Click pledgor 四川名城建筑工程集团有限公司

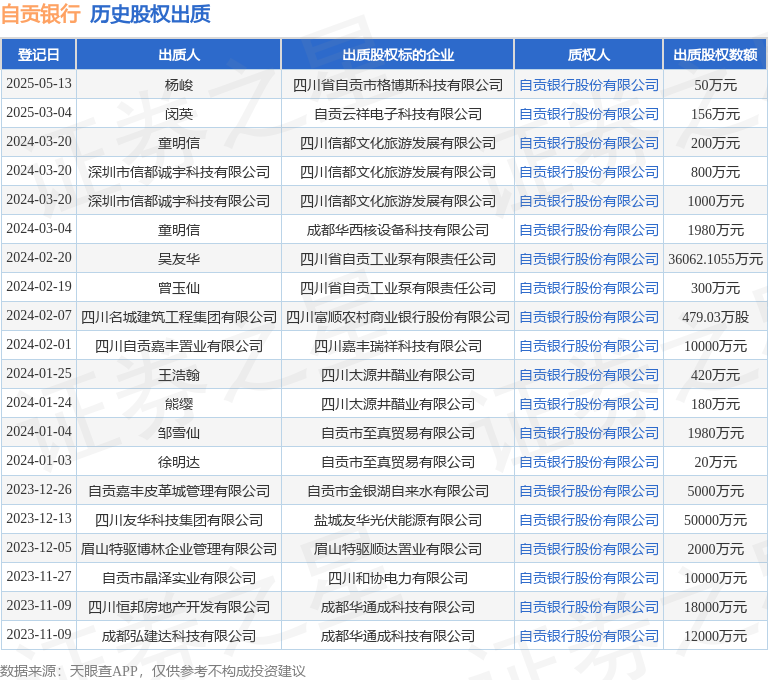[179, 317]
